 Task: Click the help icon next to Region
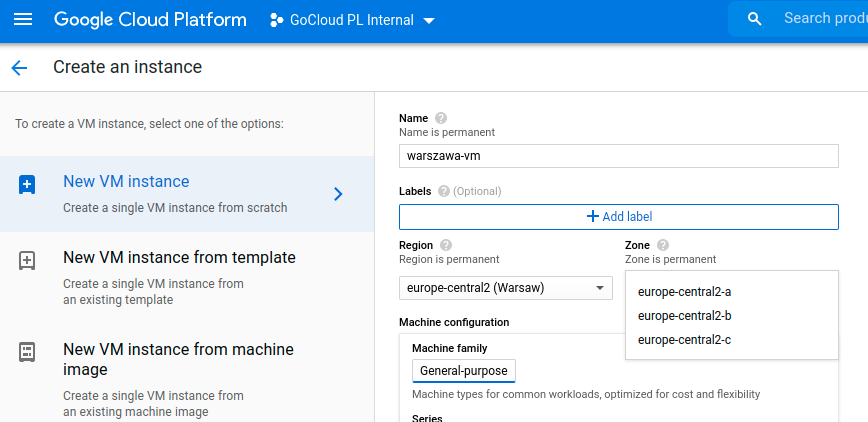coord(446,245)
